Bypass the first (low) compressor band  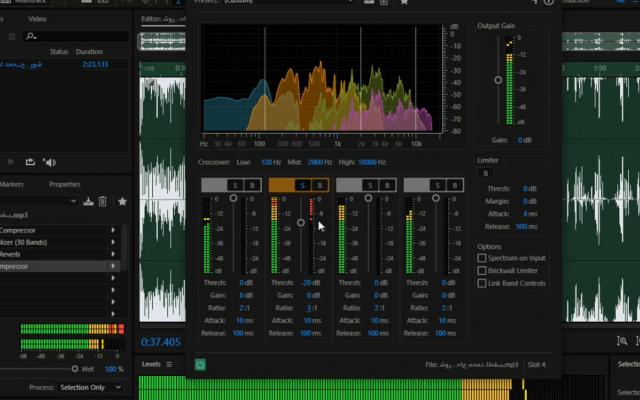pos(252,185)
